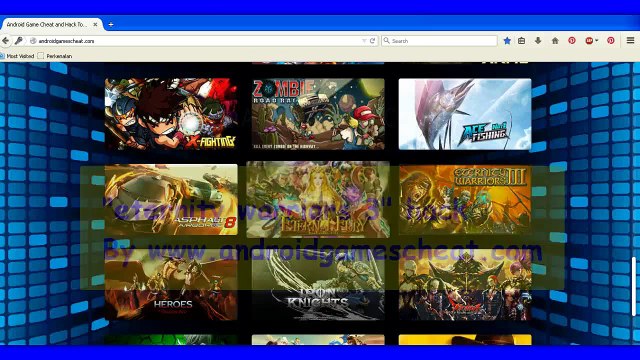Click the globe site identity icon

(33, 41)
